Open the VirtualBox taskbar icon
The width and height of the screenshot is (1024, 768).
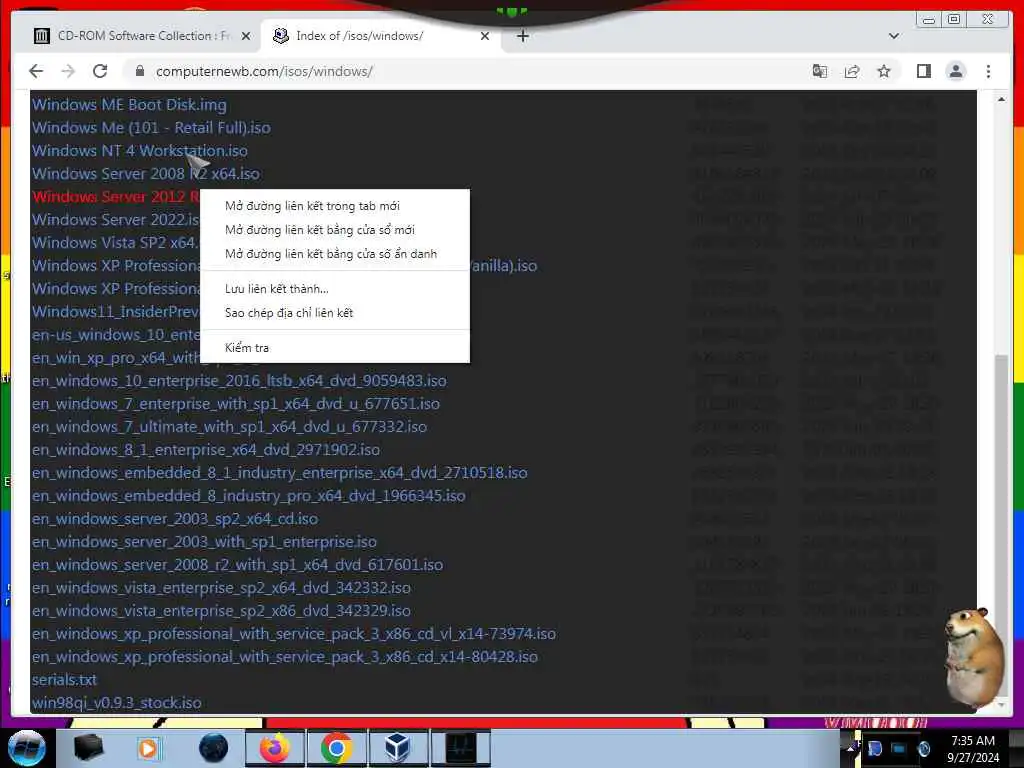398,748
